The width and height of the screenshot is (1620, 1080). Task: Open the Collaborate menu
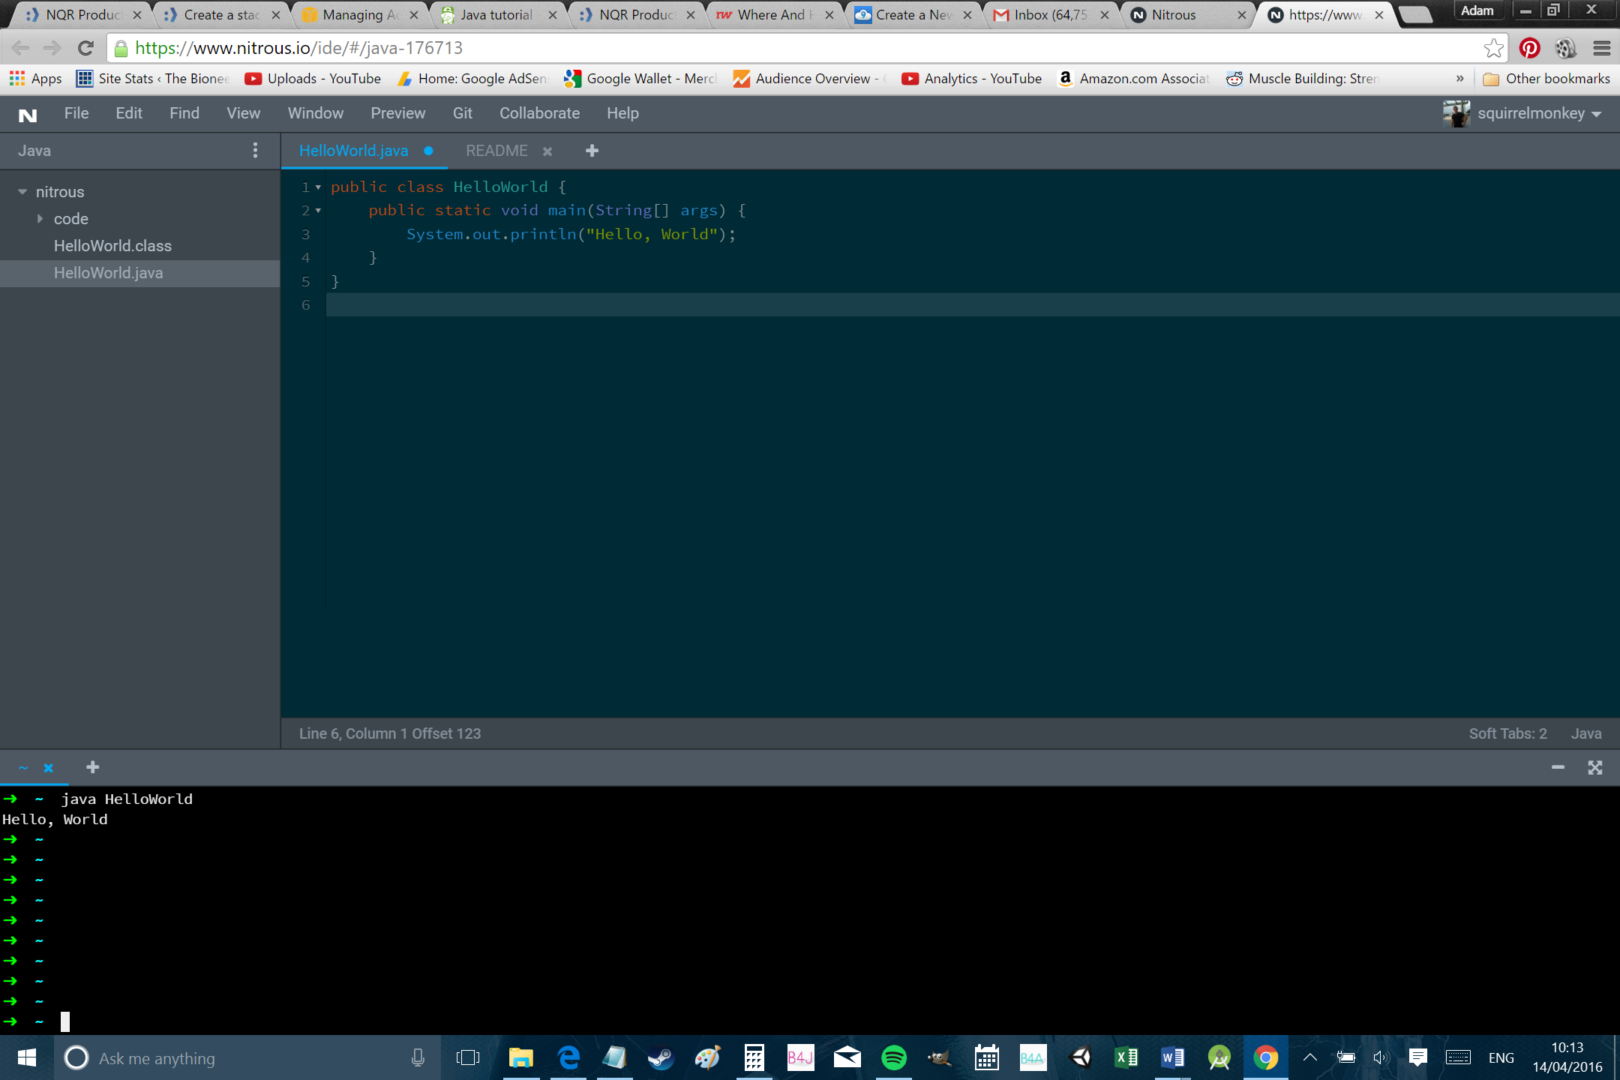pyautogui.click(x=539, y=113)
